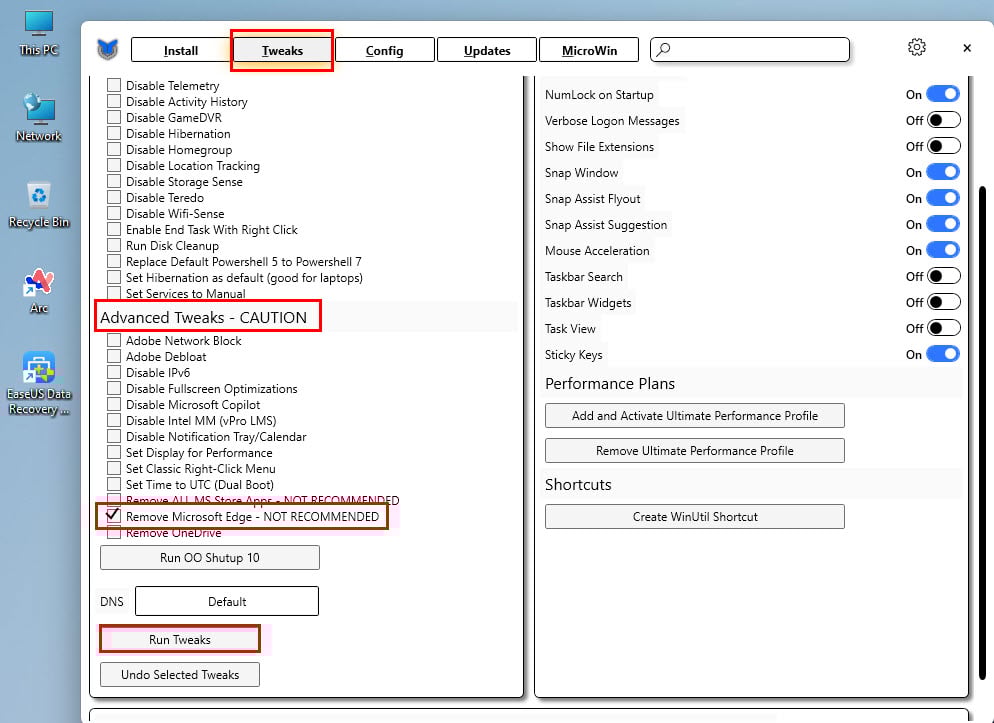Check Disable Fullscreen Optimizations
Viewport: 994px width, 723px height.
point(114,388)
